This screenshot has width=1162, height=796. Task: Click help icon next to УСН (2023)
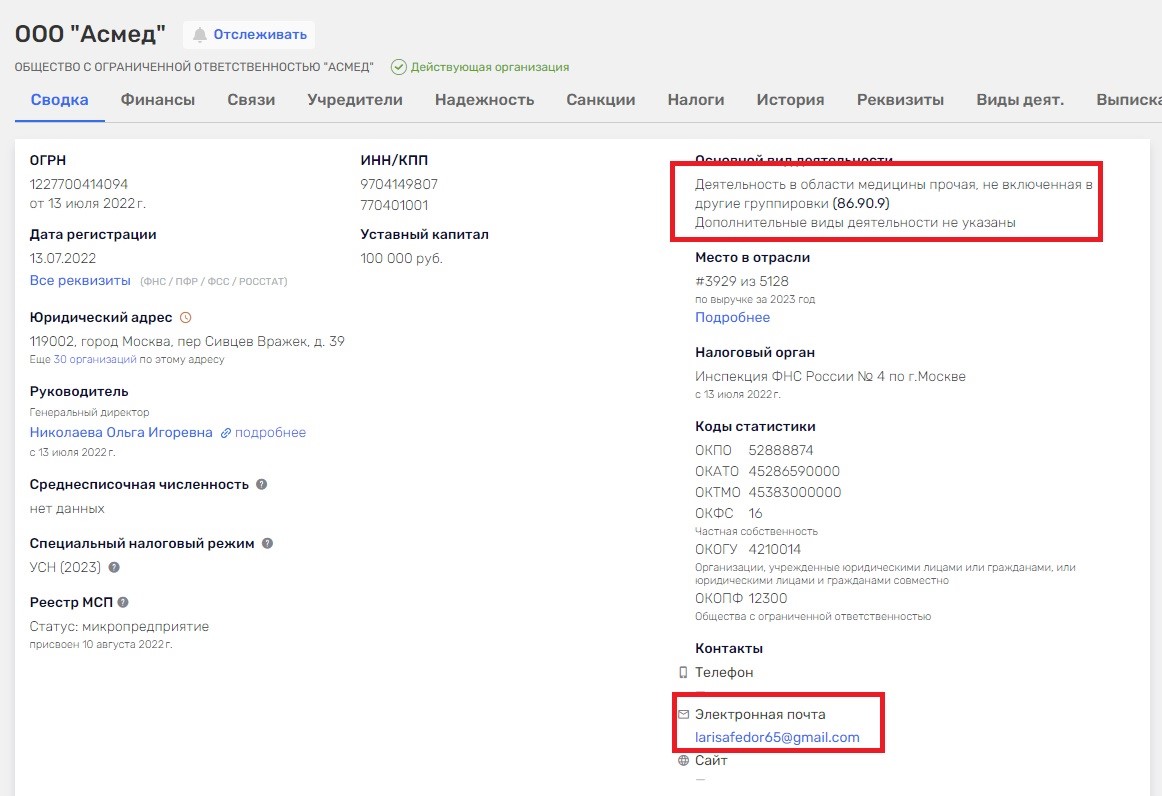[x=114, y=567]
